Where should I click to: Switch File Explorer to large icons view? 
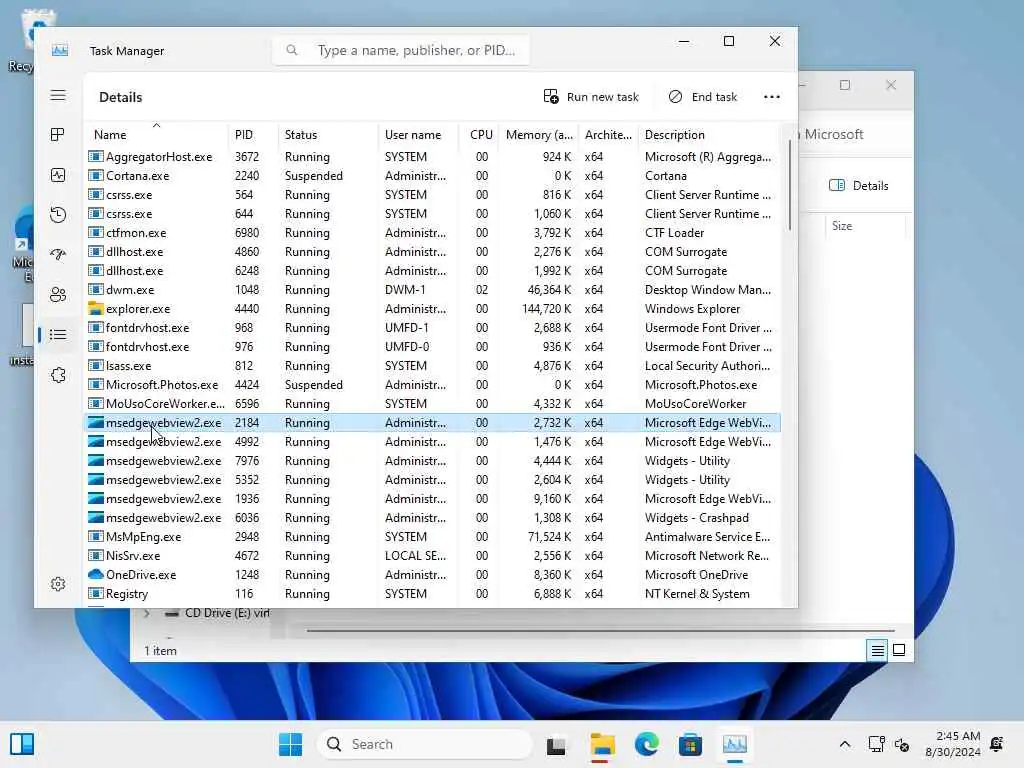[x=899, y=650]
